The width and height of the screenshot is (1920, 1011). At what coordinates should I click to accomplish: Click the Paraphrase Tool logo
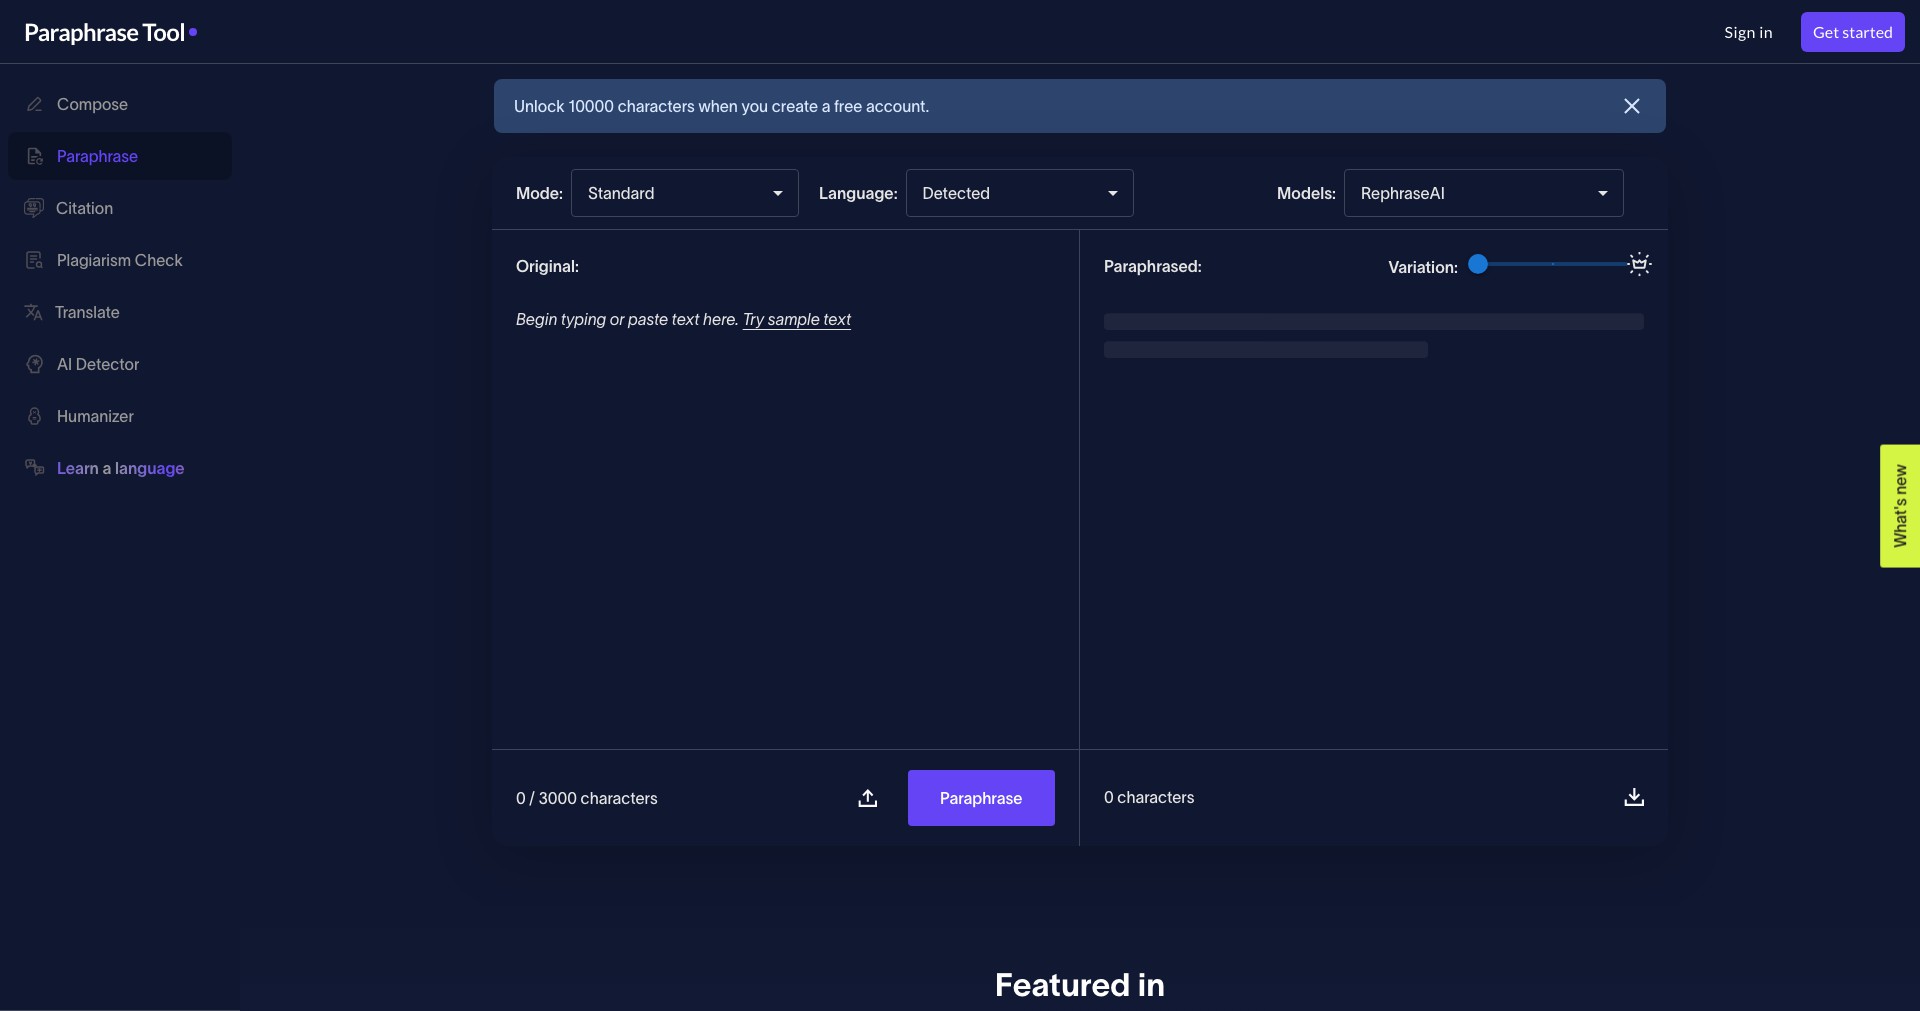point(110,32)
